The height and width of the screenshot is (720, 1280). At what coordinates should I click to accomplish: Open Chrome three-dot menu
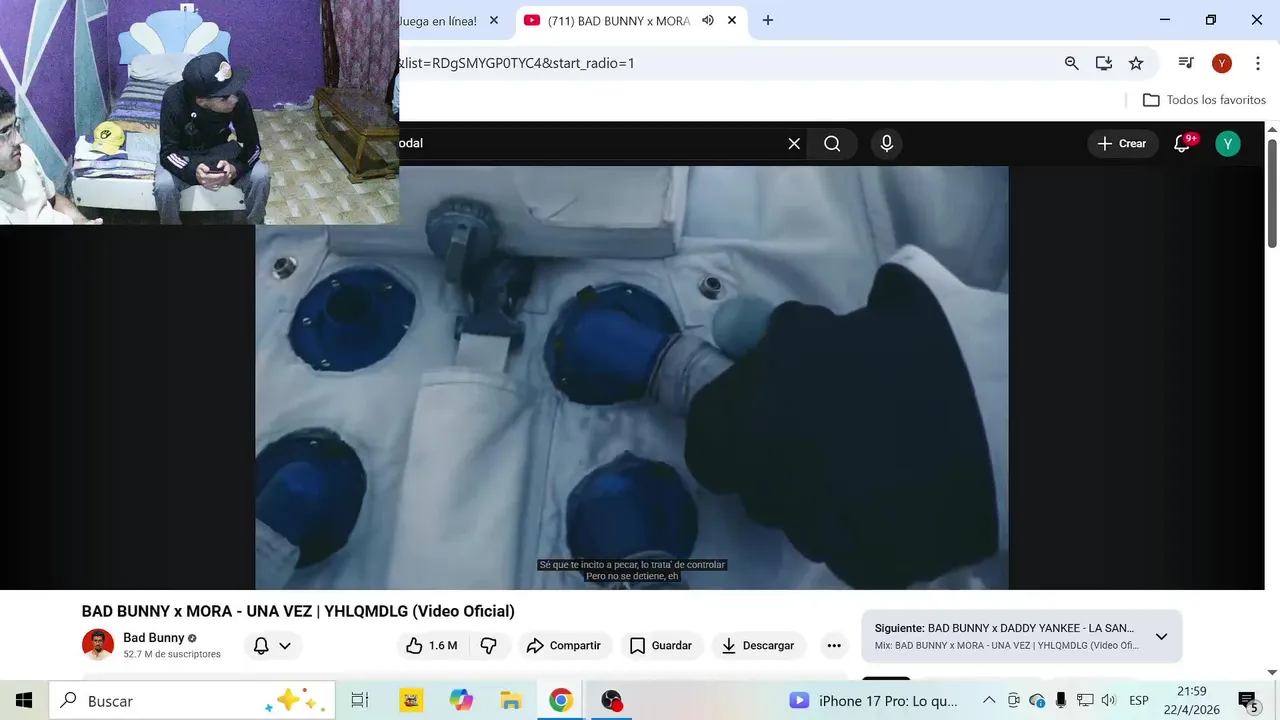1258,63
